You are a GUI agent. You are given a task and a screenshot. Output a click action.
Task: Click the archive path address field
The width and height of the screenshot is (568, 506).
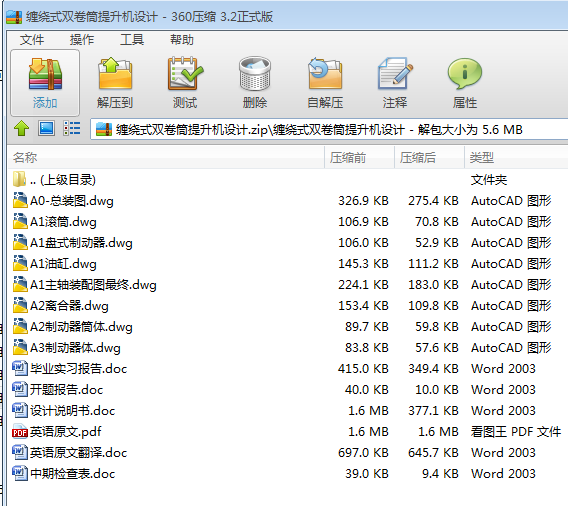click(329, 129)
